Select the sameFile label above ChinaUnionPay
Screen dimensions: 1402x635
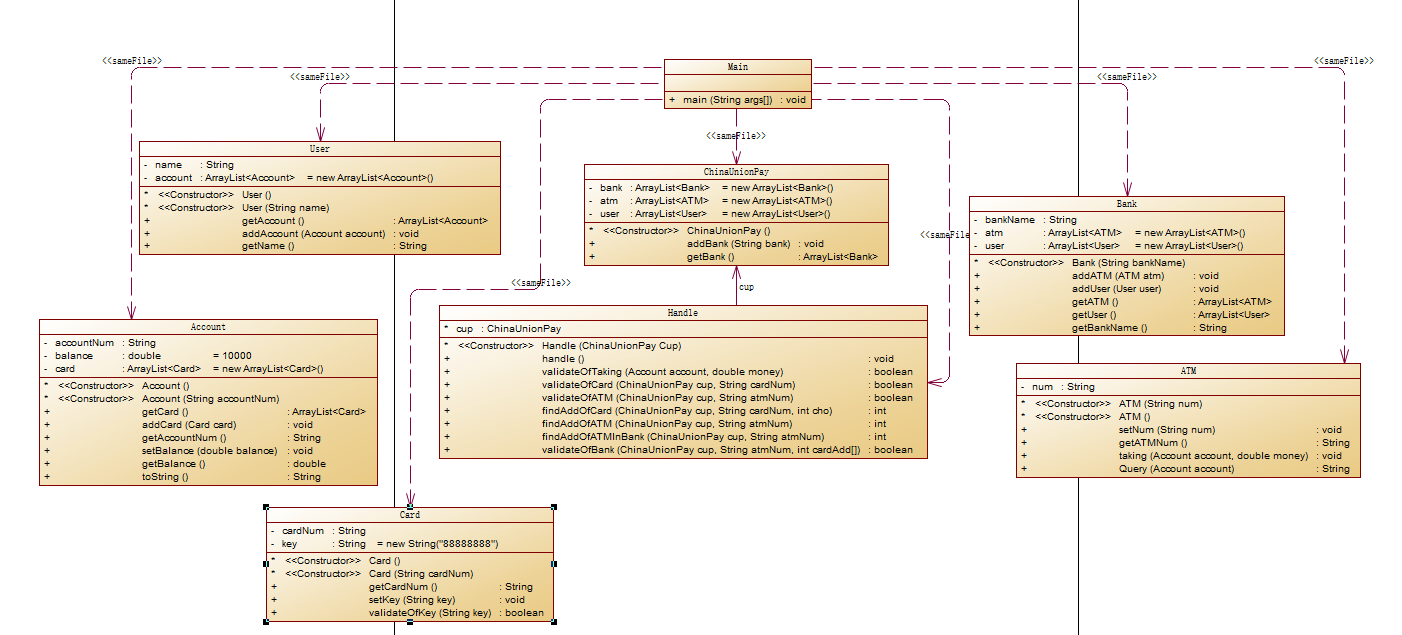click(x=737, y=136)
